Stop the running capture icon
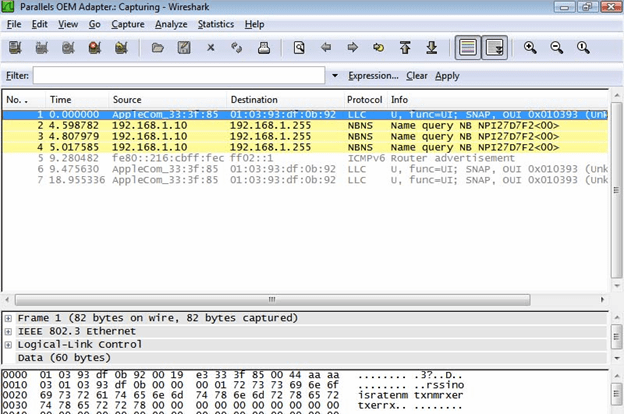The height and width of the screenshot is (415, 625). [95, 48]
